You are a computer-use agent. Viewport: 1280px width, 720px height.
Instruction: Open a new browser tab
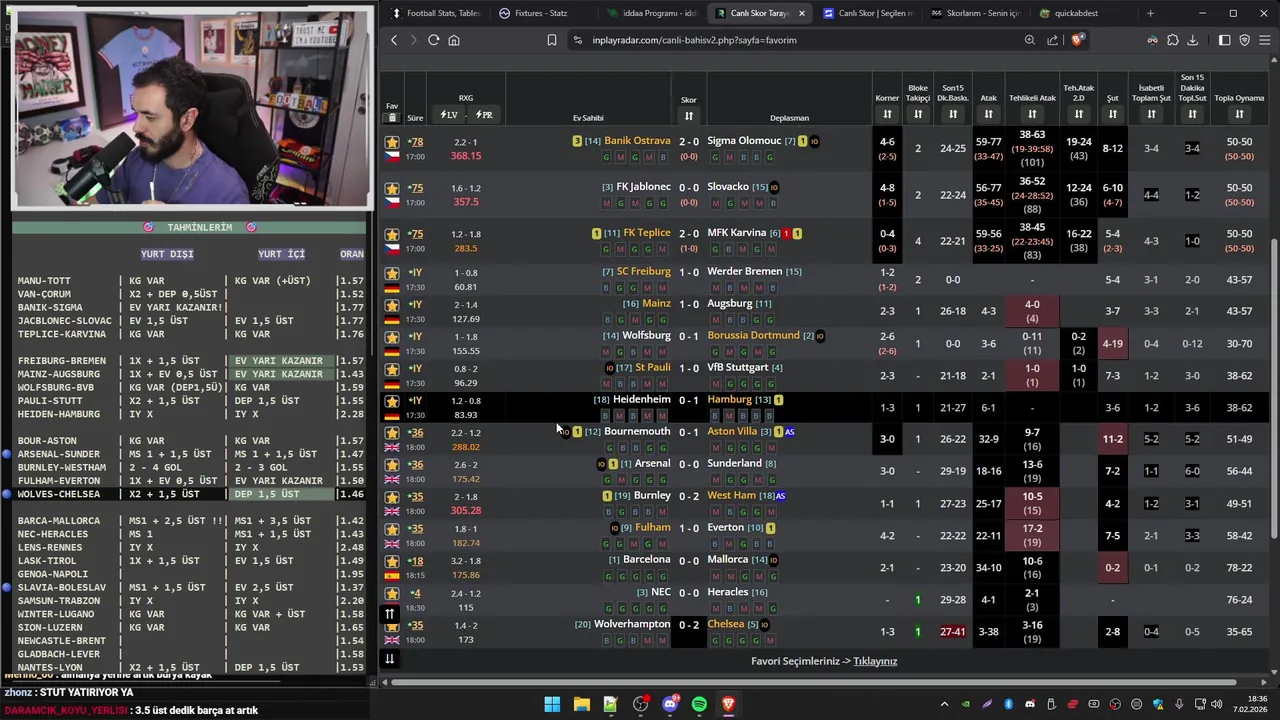1150,13
